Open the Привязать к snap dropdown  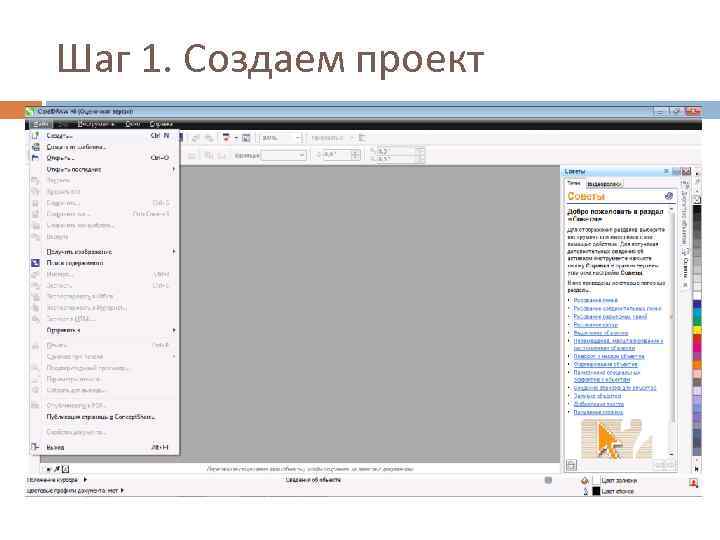pyautogui.click(x=333, y=138)
